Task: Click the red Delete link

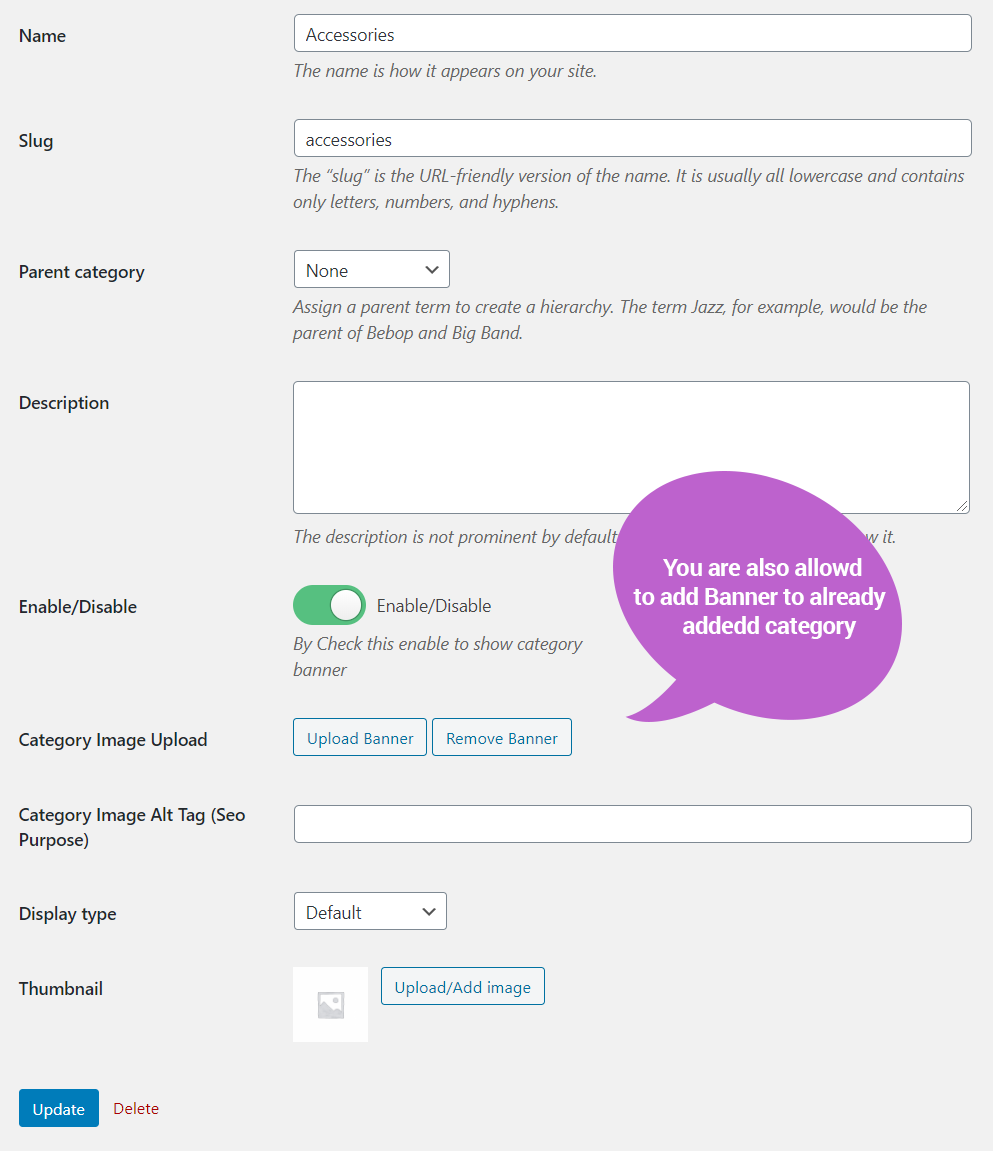Action: point(136,1109)
